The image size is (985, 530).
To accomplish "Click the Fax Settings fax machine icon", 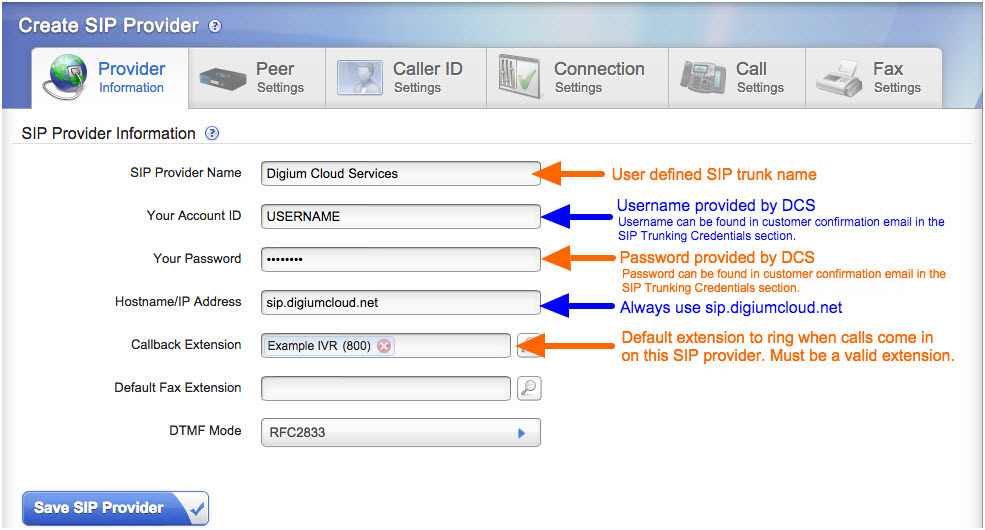I will click(839, 78).
